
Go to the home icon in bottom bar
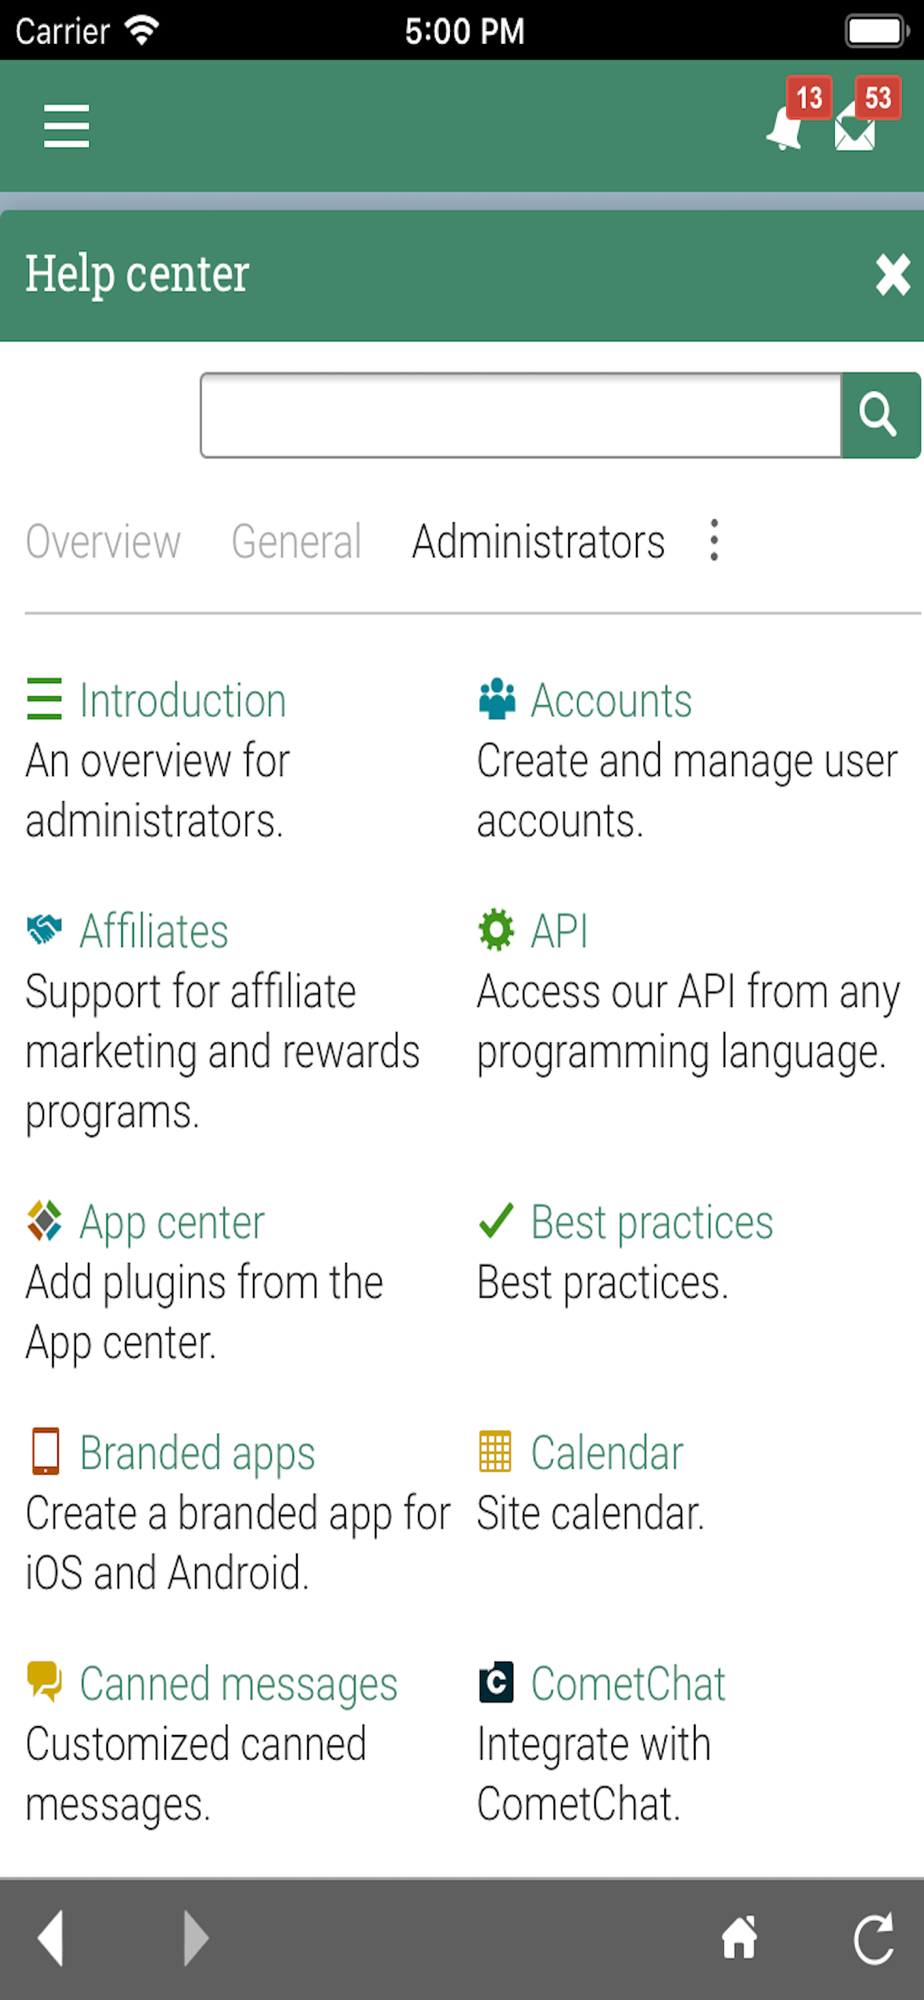pyautogui.click(x=740, y=1938)
